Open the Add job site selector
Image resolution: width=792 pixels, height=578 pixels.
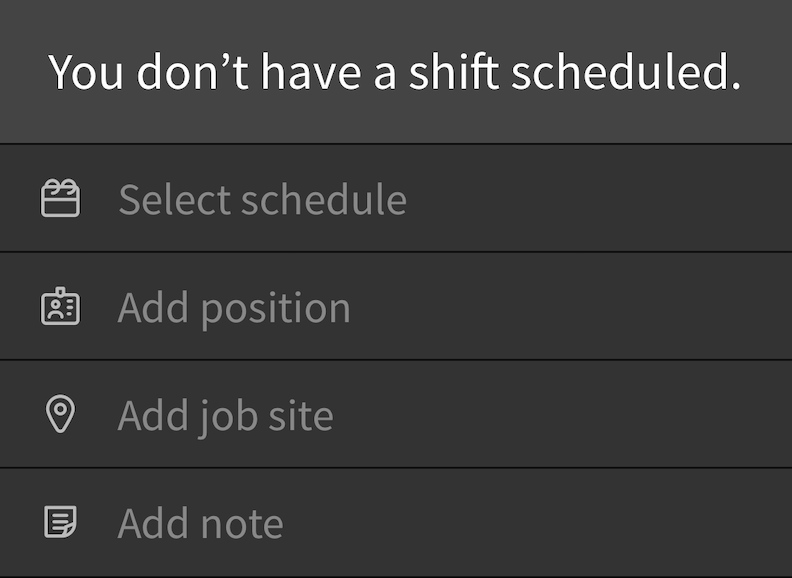coord(396,414)
